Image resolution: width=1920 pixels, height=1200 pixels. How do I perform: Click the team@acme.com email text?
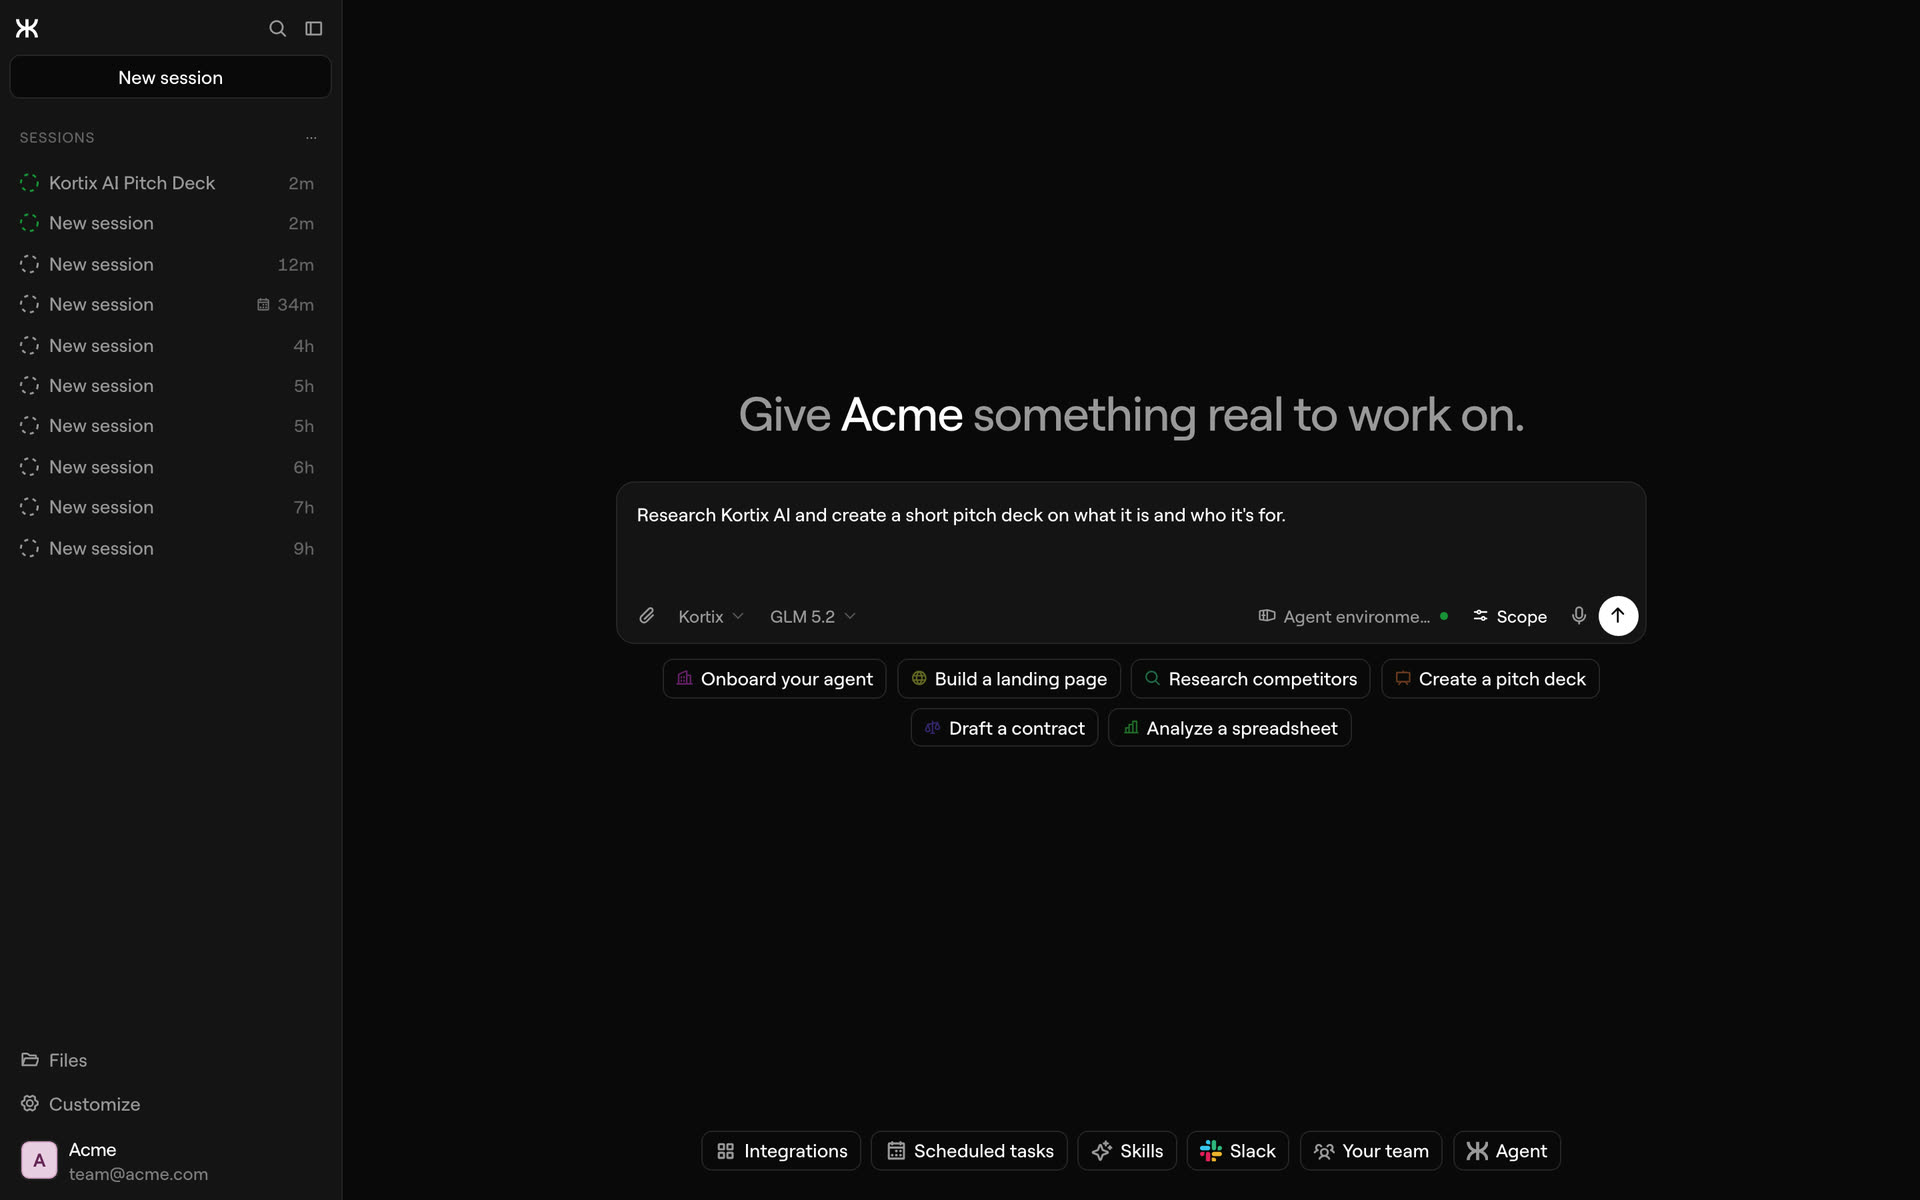click(138, 1174)
